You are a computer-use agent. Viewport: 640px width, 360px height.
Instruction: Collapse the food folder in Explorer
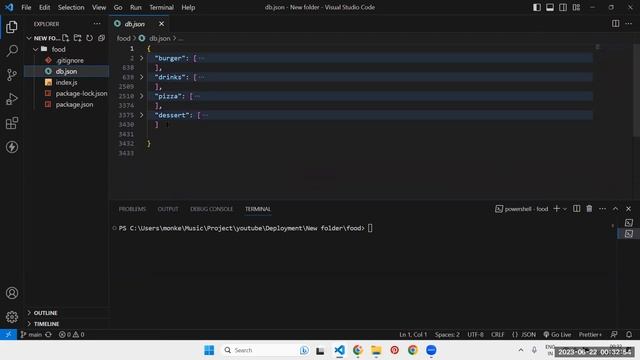pyautogui.click(x=36, y=49)
